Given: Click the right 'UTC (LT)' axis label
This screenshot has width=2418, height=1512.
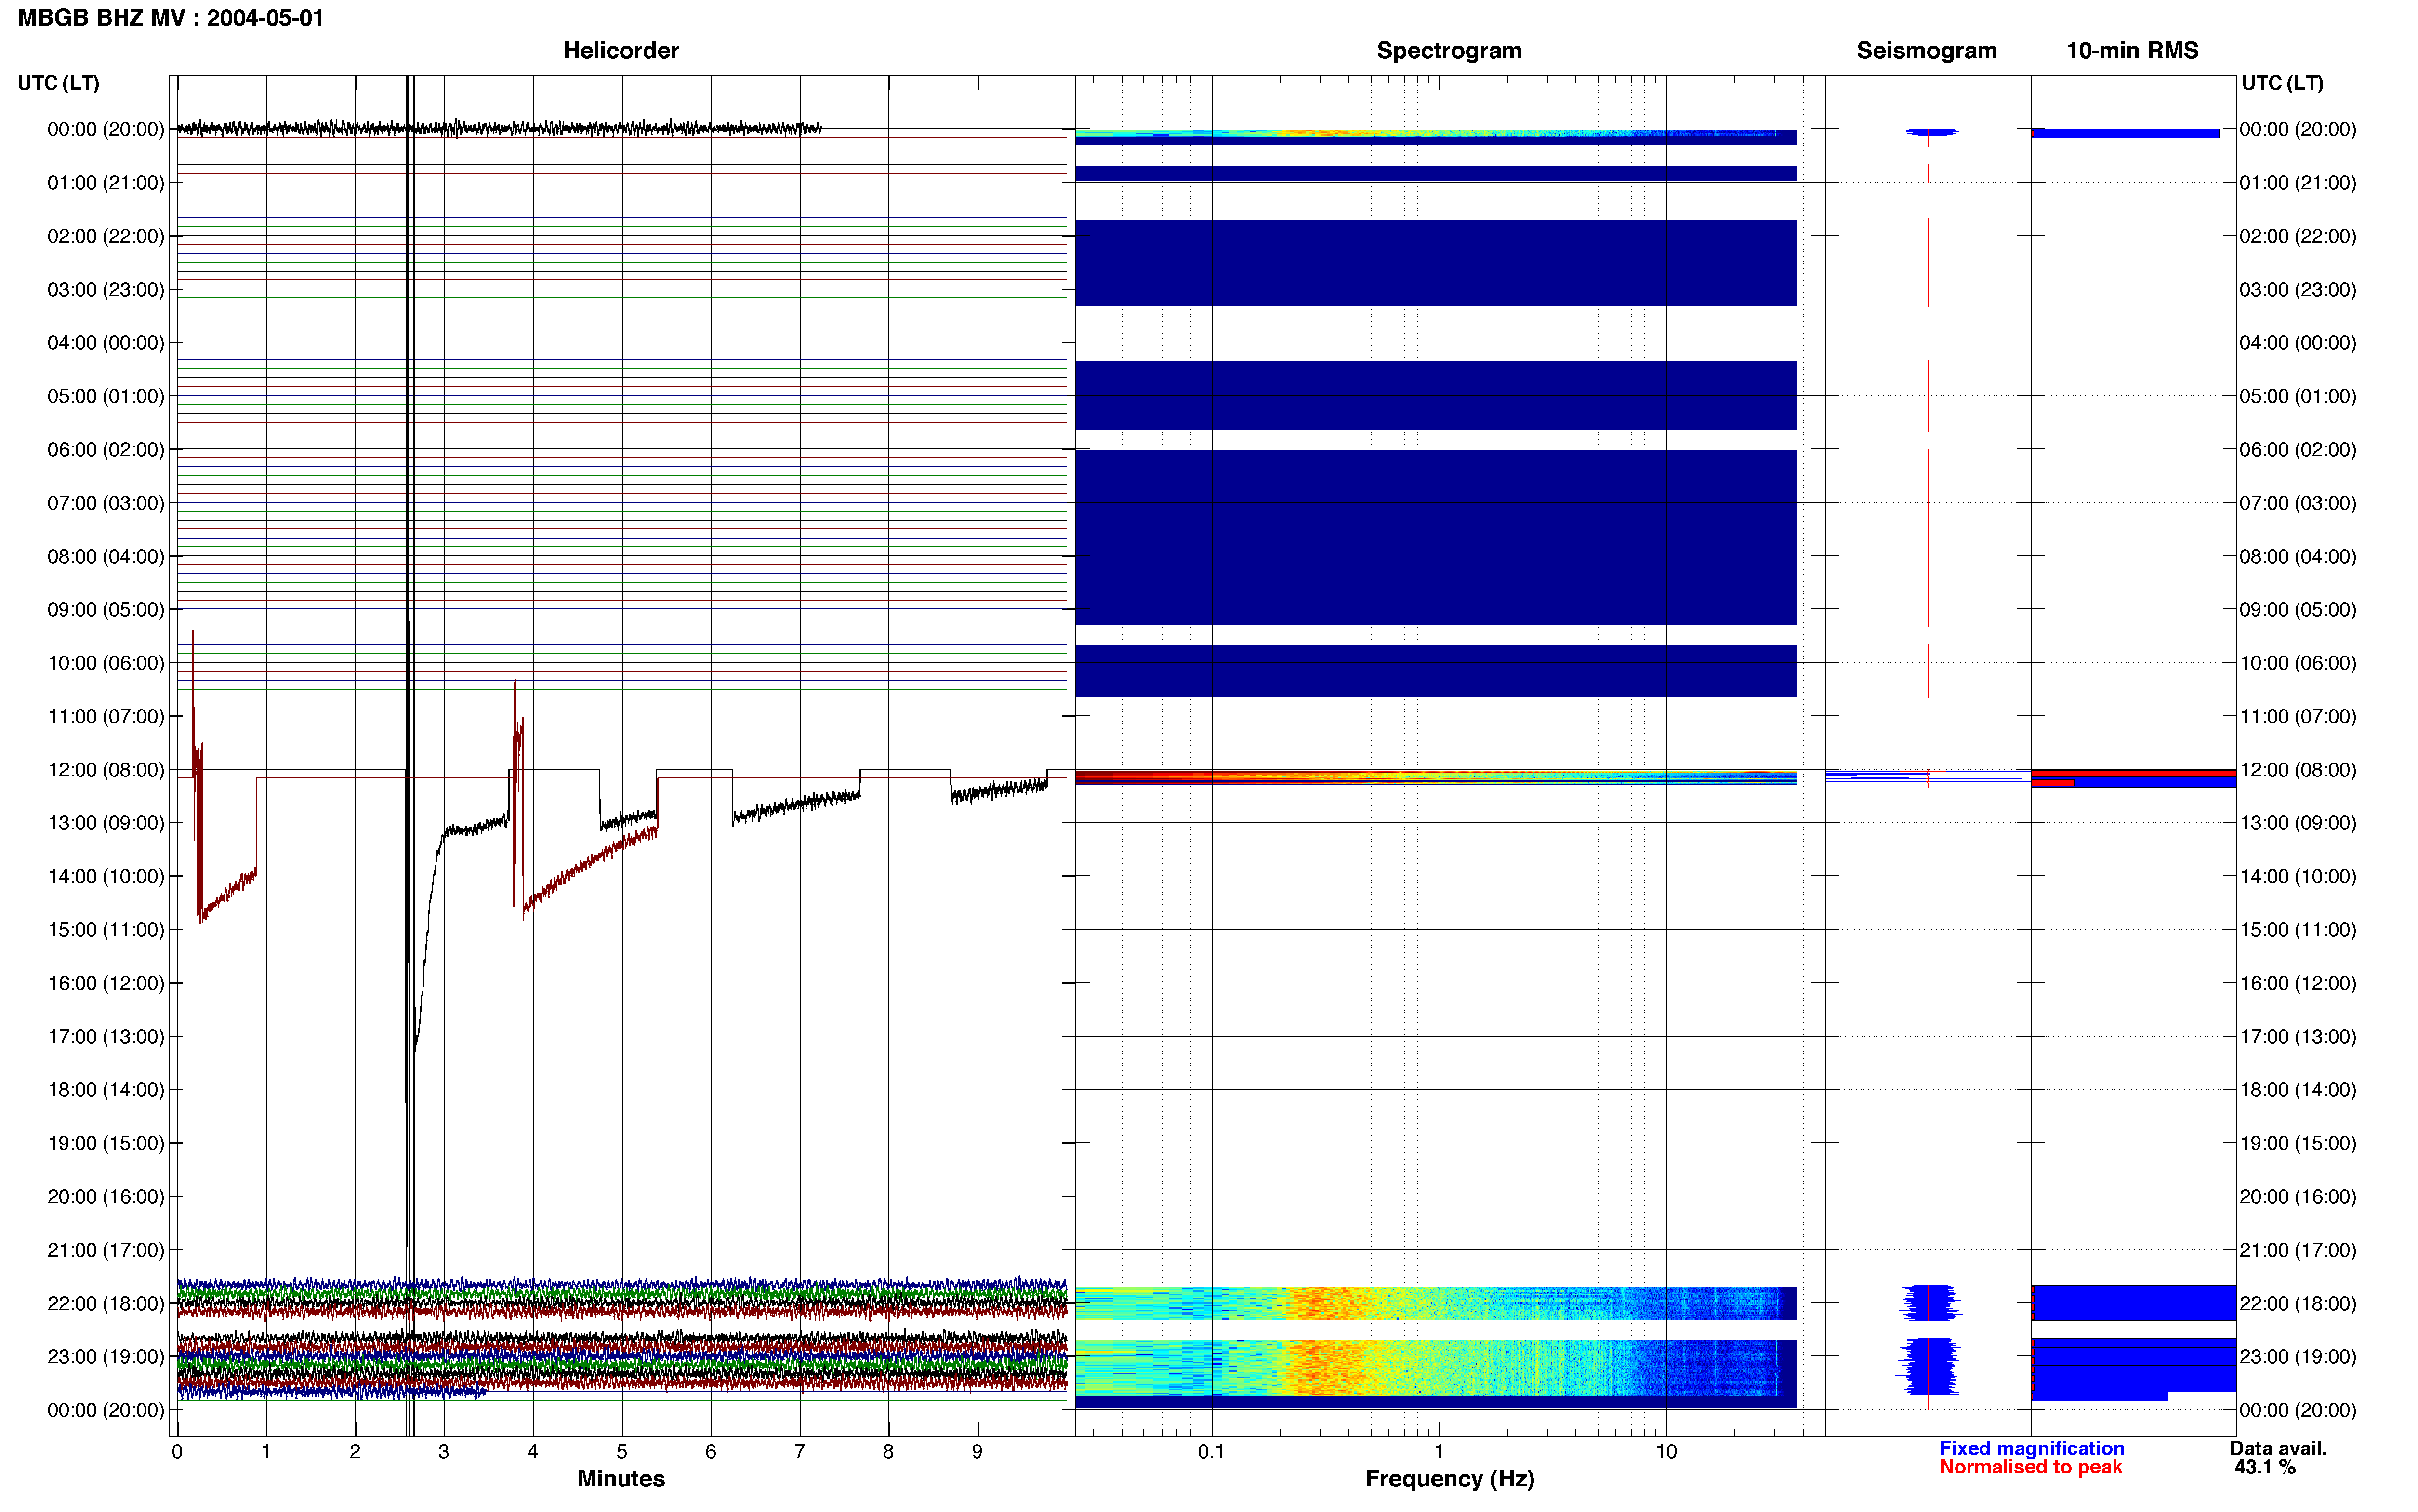Looking at the screenshot, I should click(x=2282, y=83).
